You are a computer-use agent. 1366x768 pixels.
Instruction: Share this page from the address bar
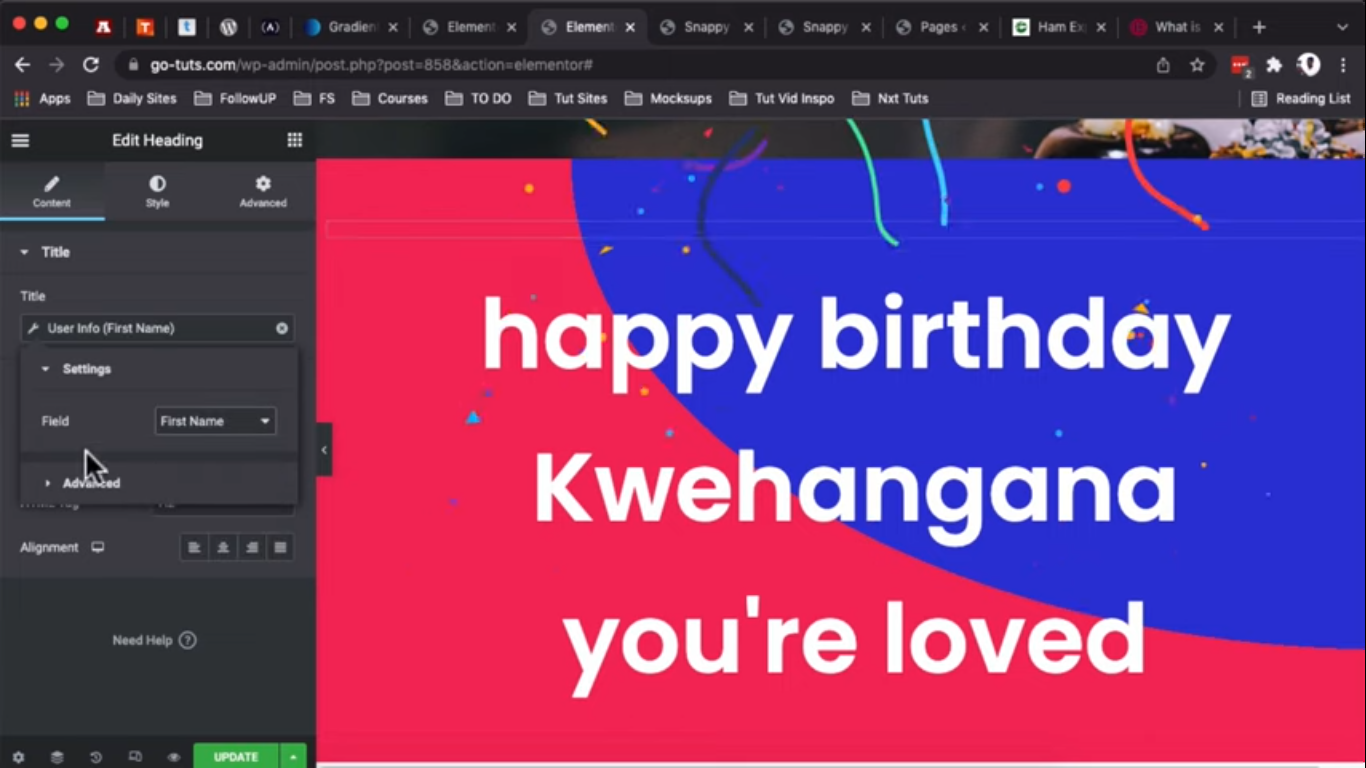tap(1163, 65)
